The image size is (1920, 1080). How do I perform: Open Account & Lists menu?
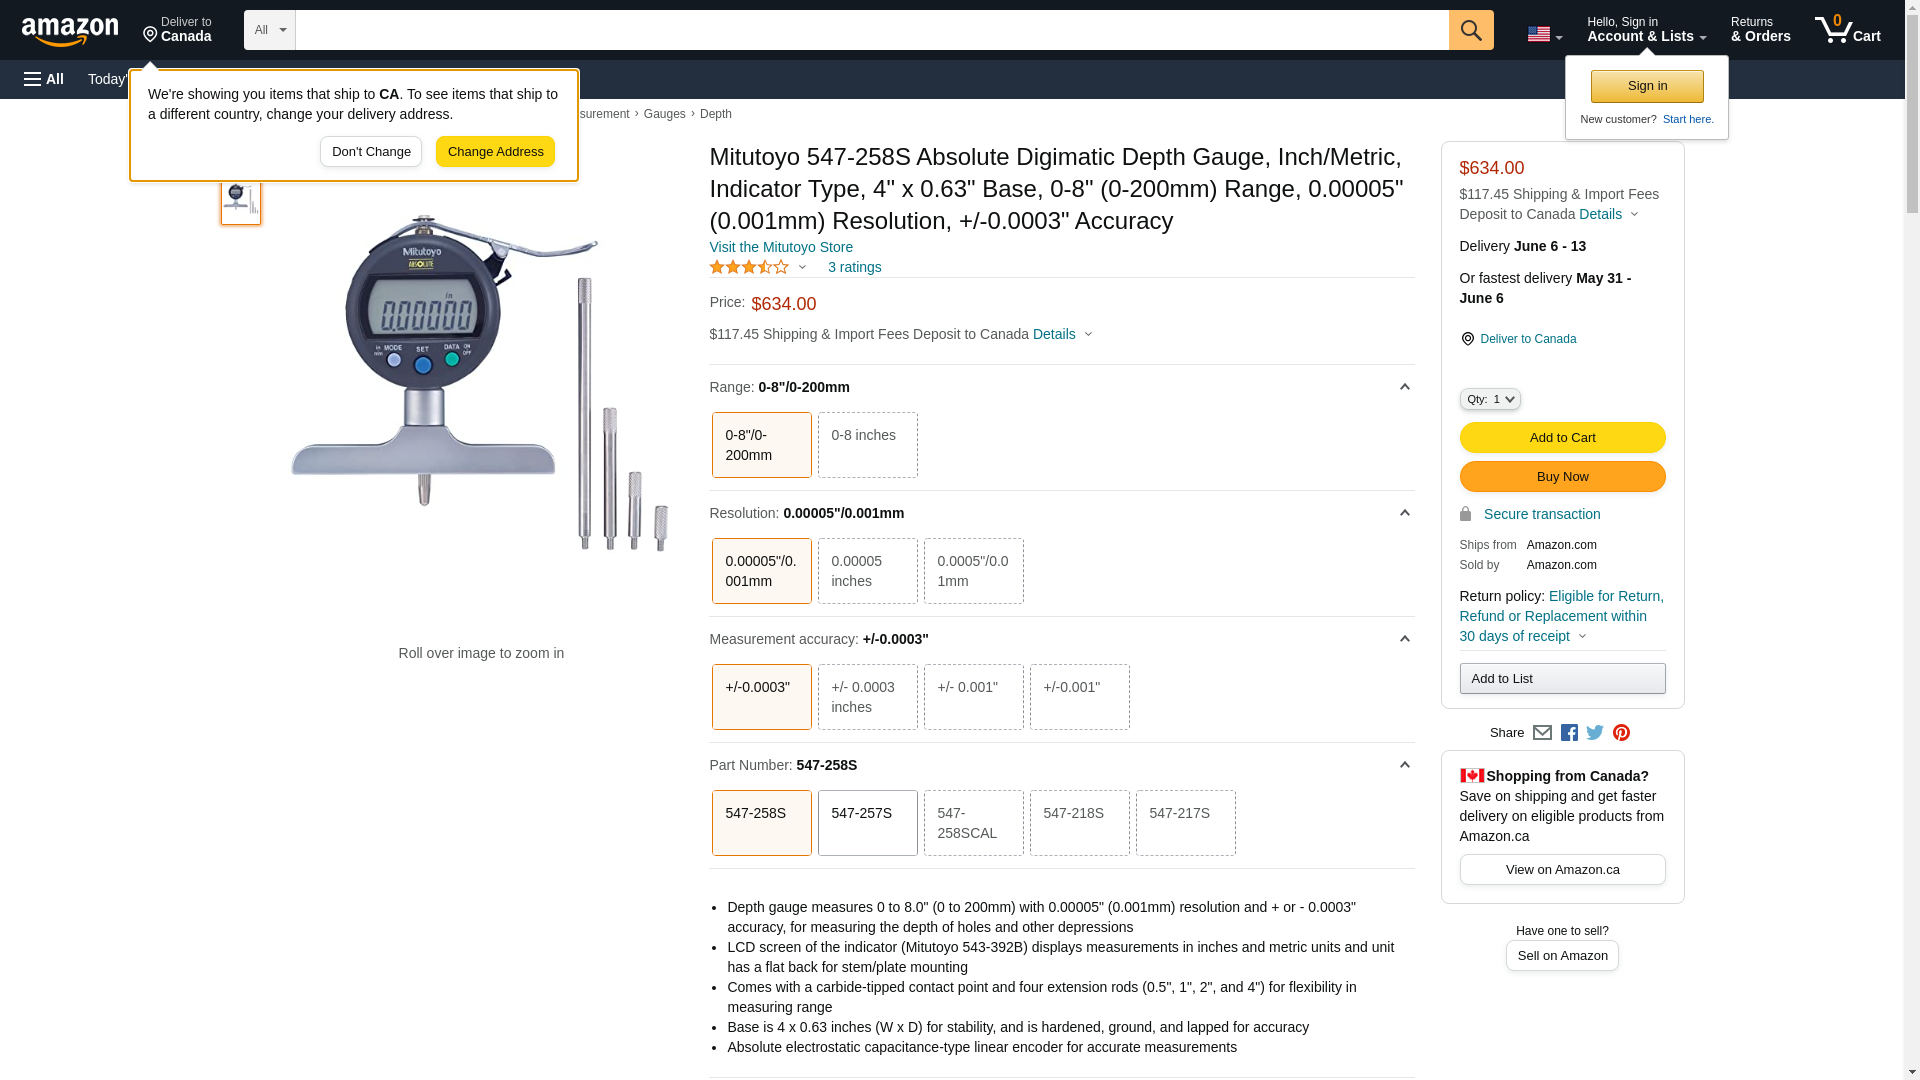tap(1646, 30)
